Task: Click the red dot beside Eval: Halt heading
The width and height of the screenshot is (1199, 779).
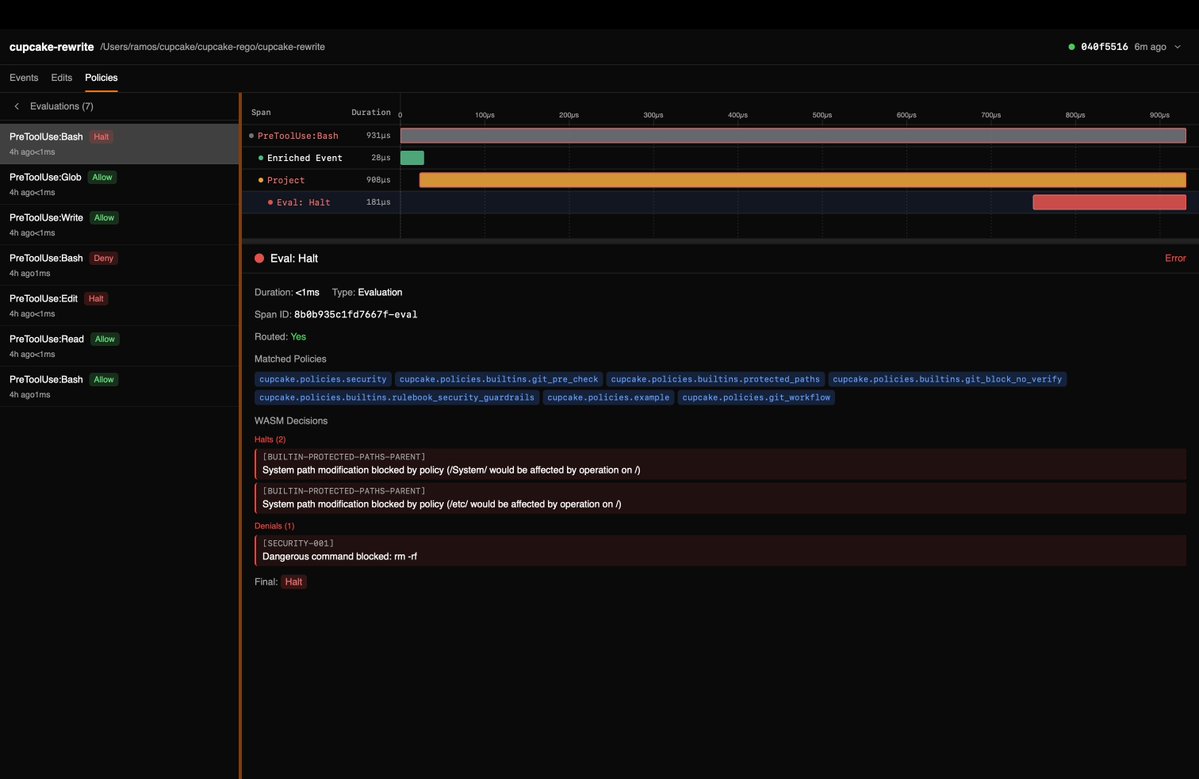Action: point(259,258)
